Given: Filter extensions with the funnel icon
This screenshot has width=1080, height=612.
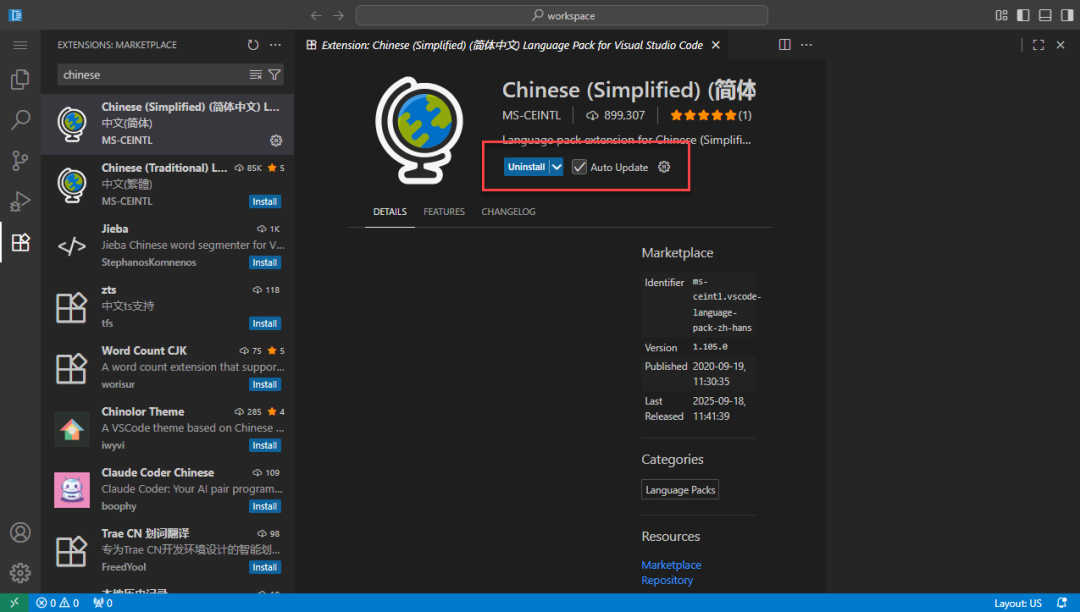Looking at the screenshot, I should tap(274, 74).
